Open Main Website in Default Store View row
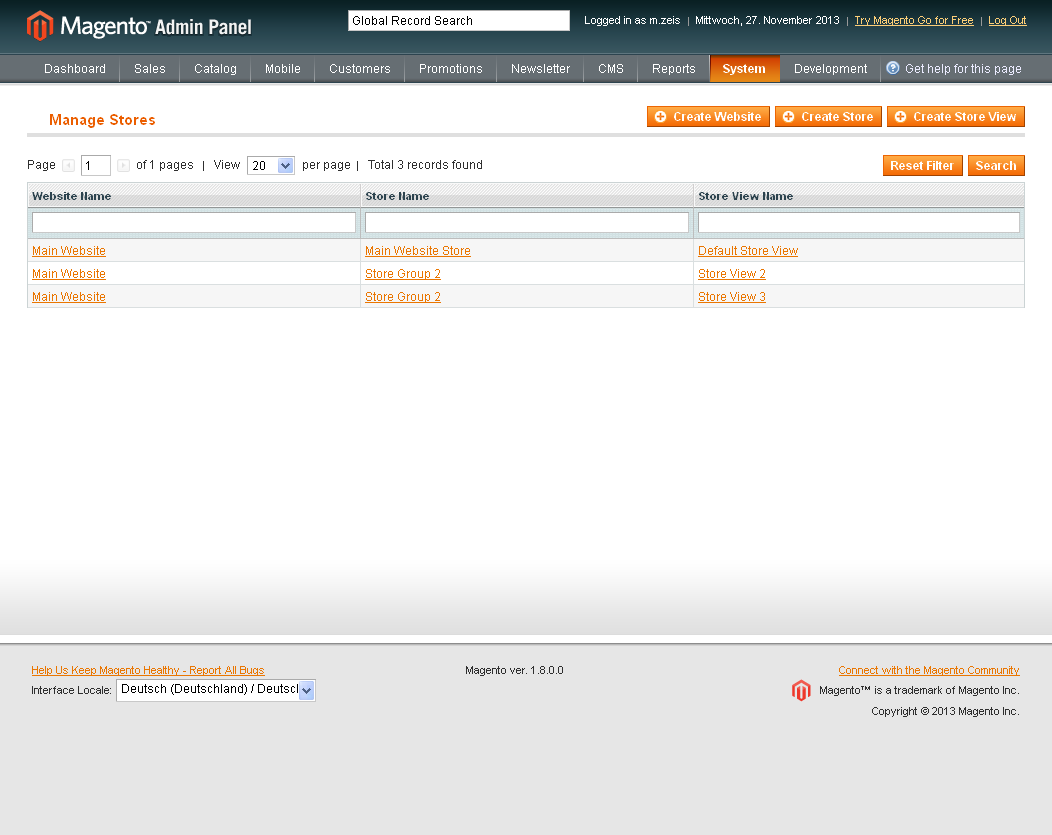This screenshot has width=1052, height=835. [x=69, y=251]
